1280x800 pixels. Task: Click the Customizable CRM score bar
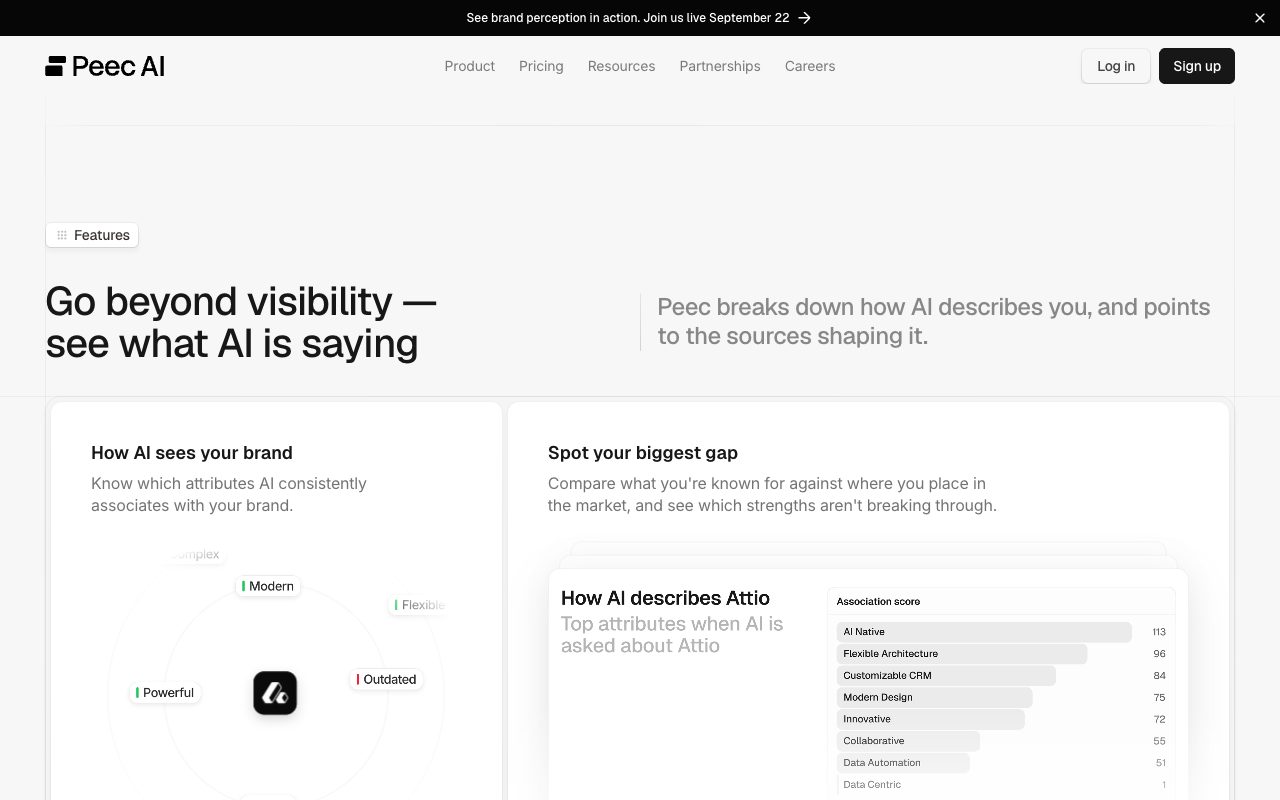[x=946, y=676]
